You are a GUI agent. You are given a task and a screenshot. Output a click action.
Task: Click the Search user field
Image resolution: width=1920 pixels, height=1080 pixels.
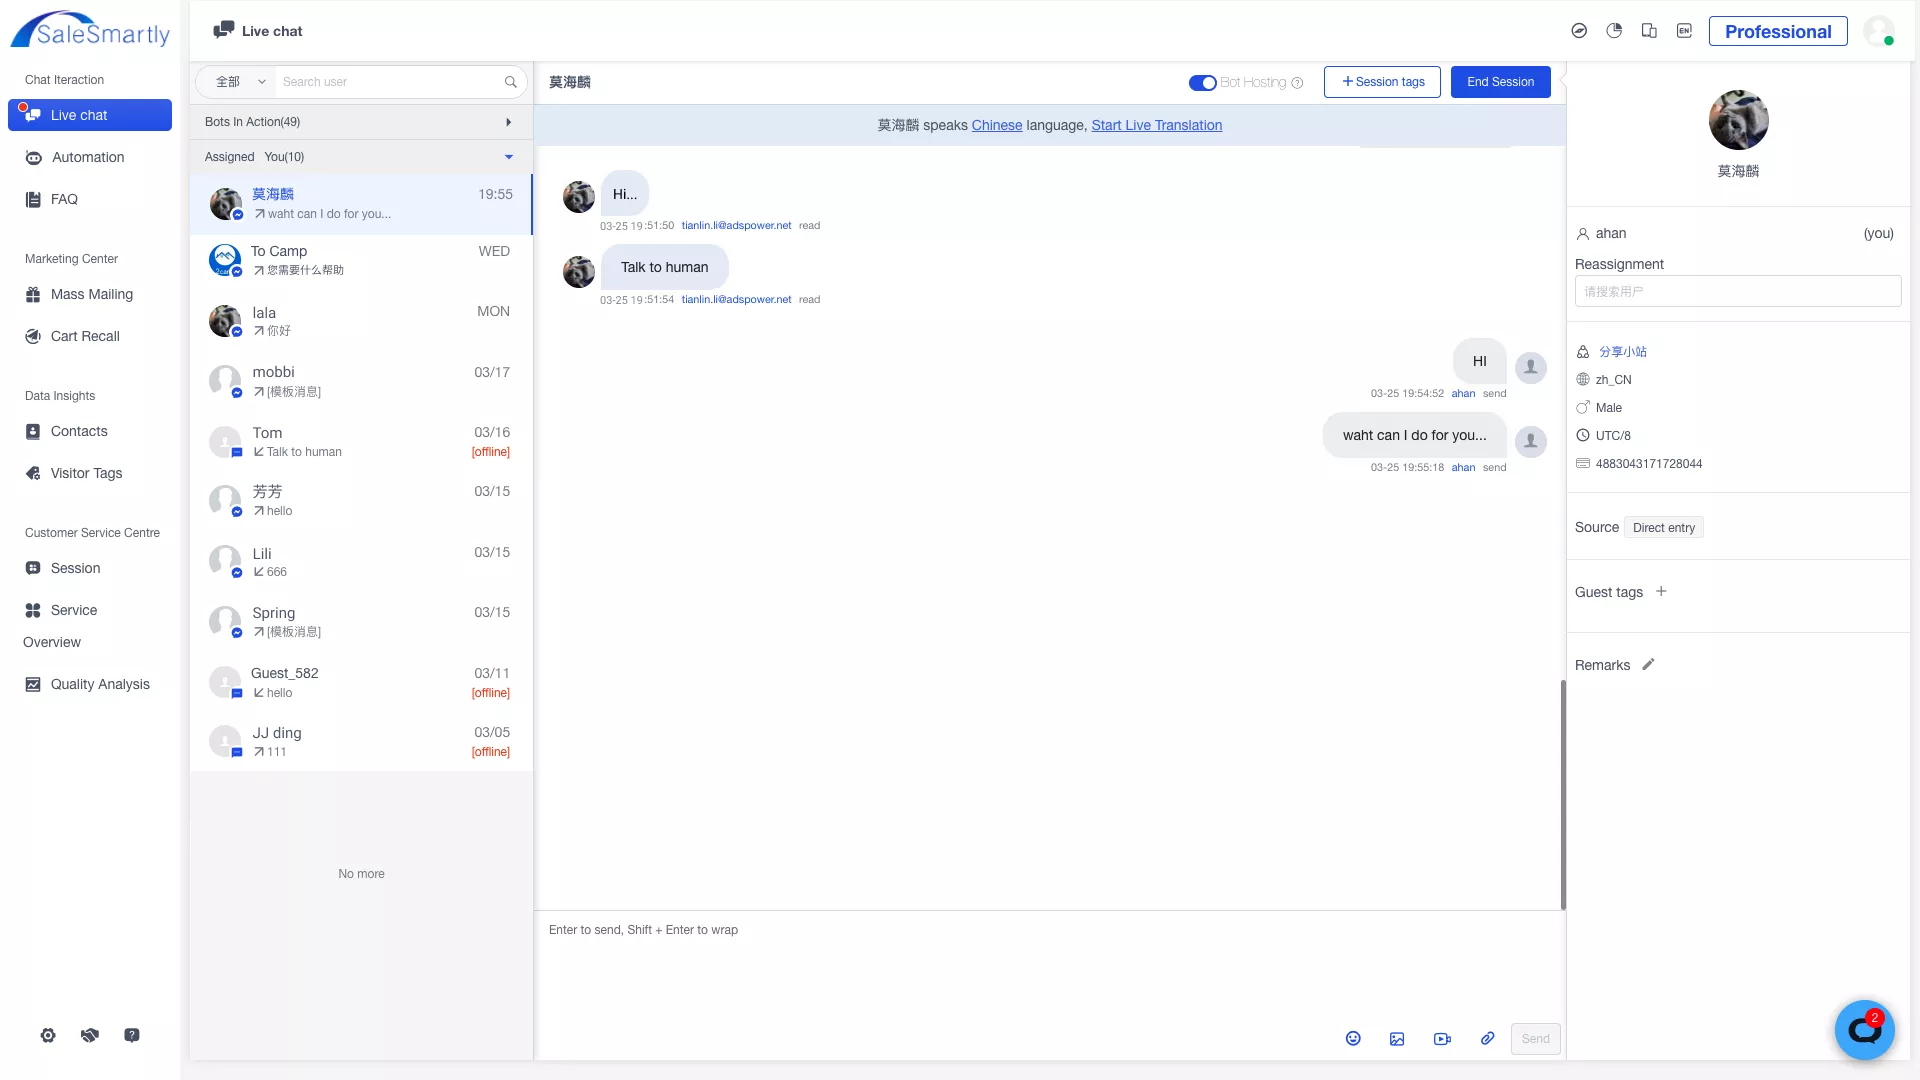(390, 82)
